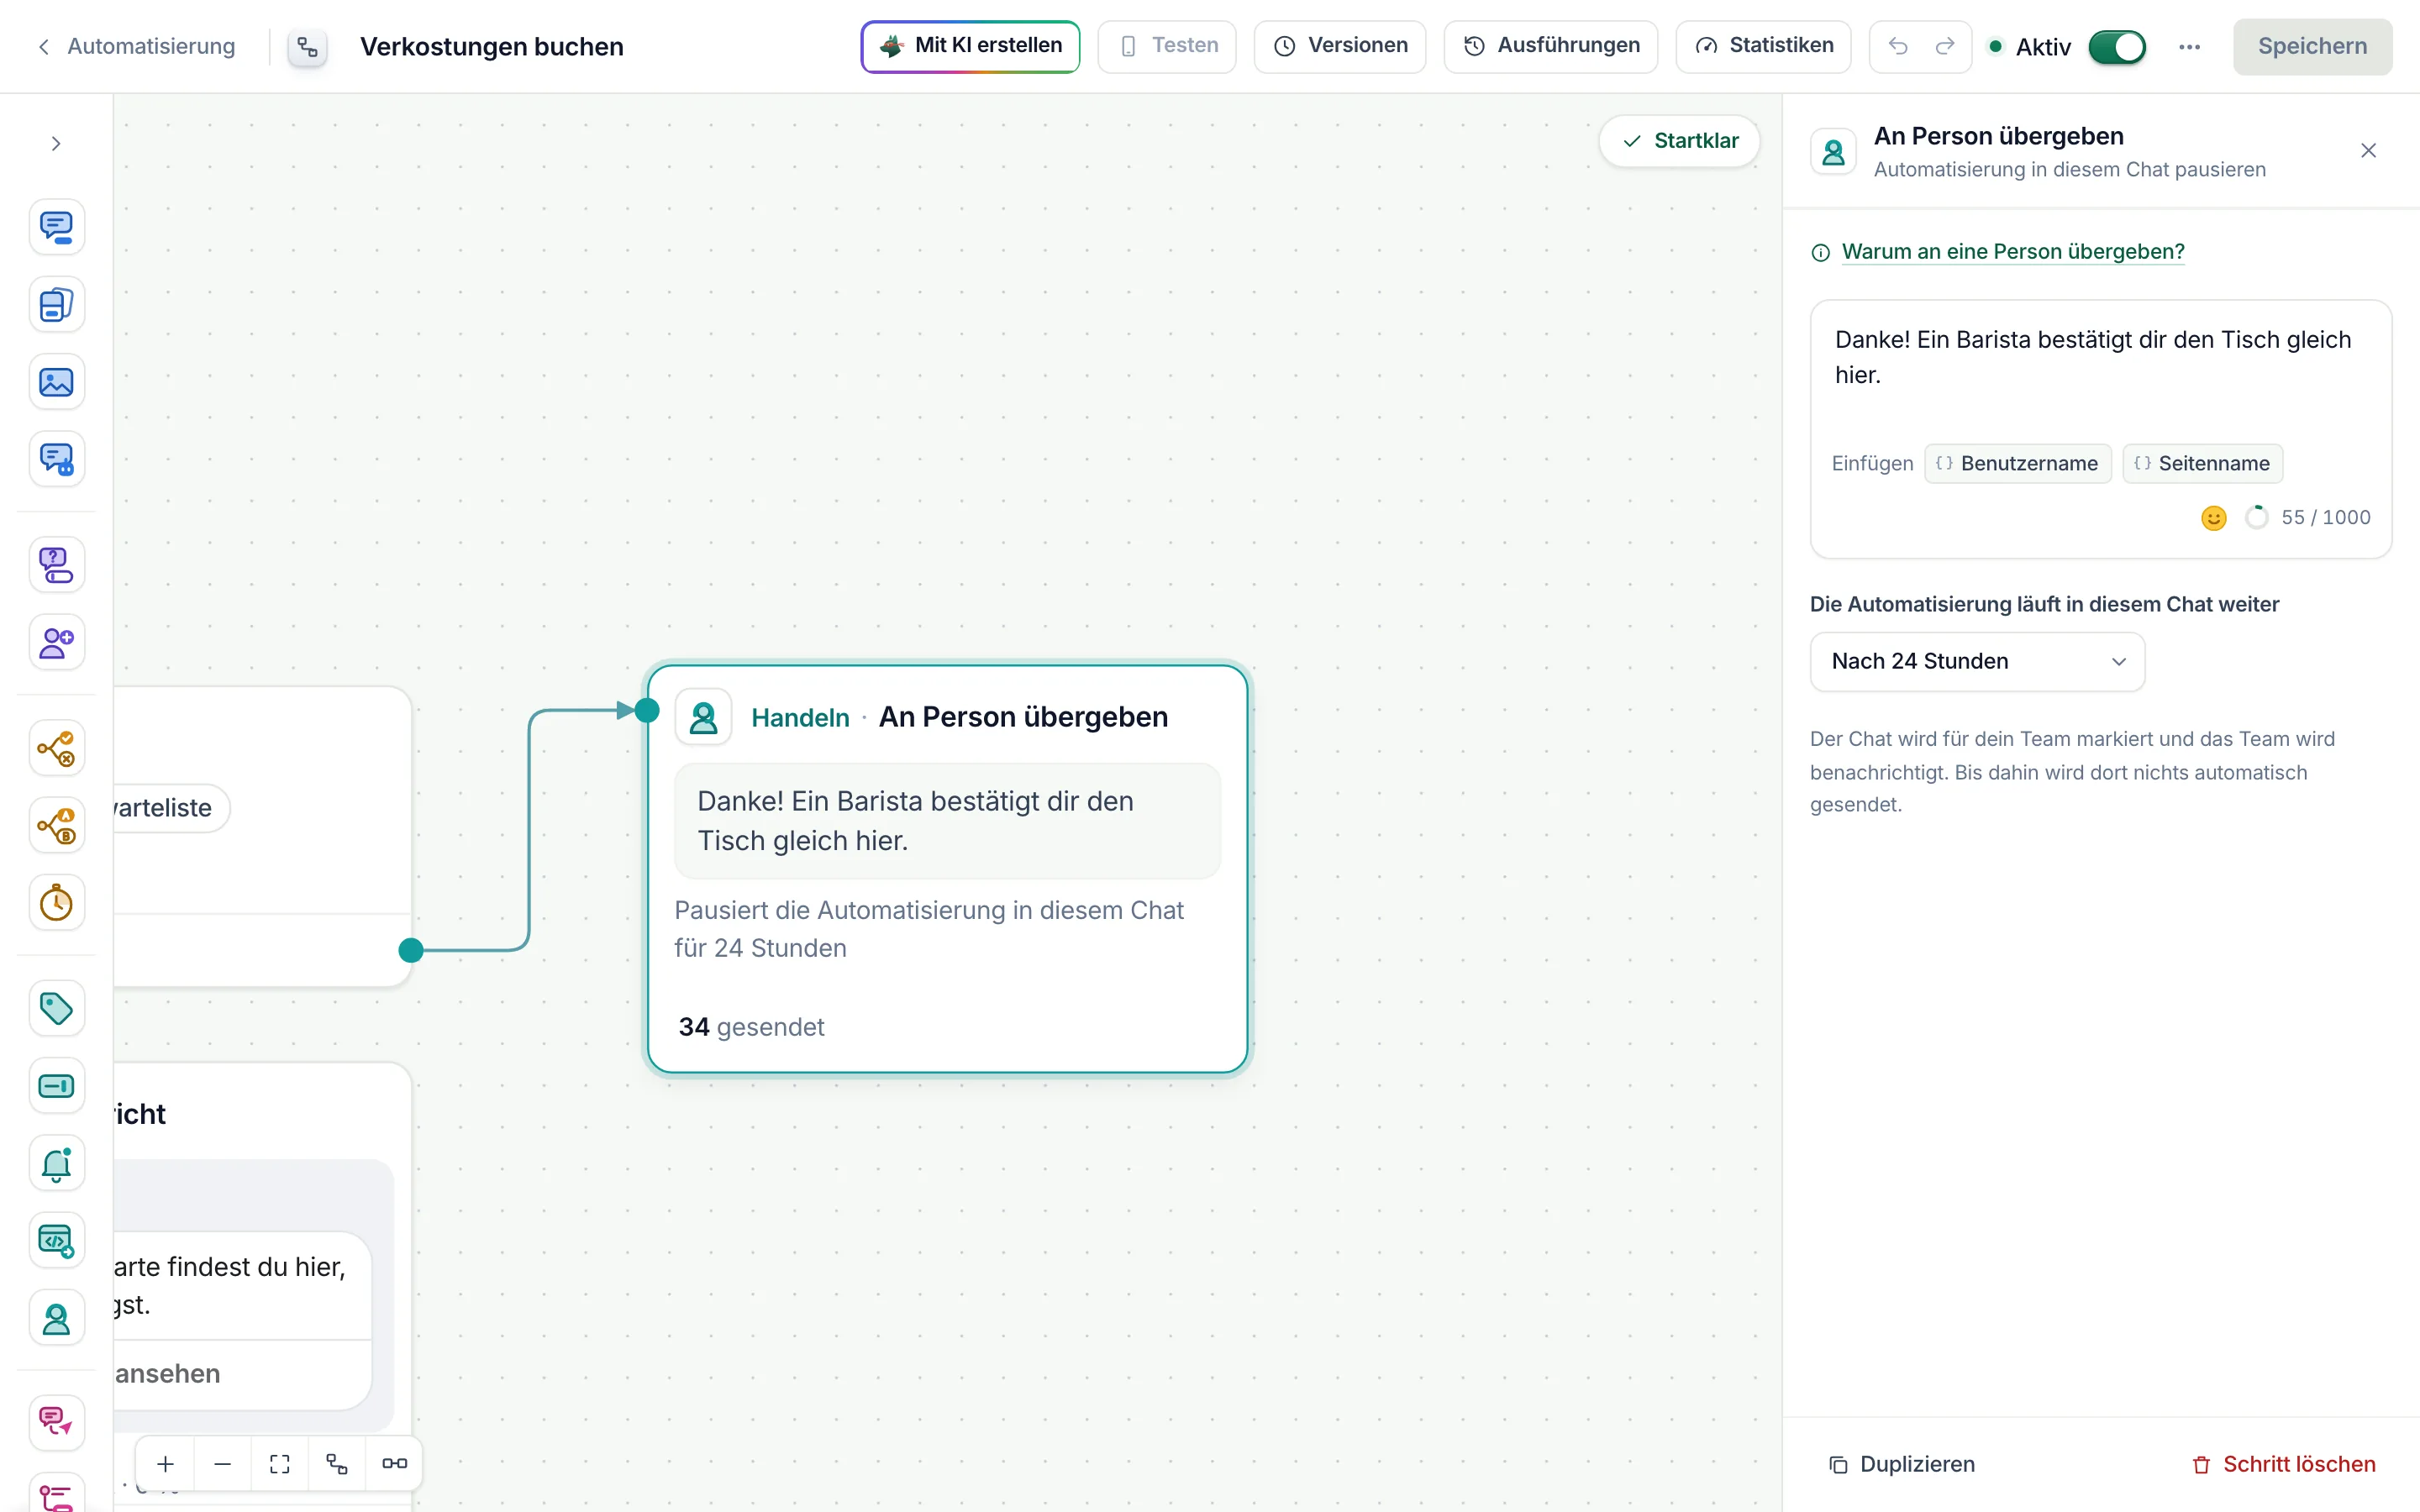Select the question step icon in sidebar
The height and width of the screenshot is (1512, 2420).
click(56, 565)
